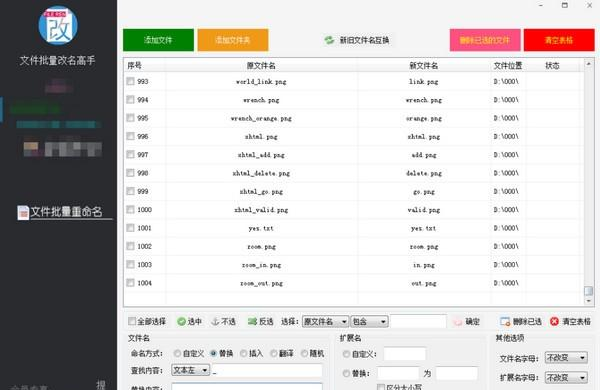600x390 pixels.
Task: Click the 序号 column header
Action: (134, 65)
